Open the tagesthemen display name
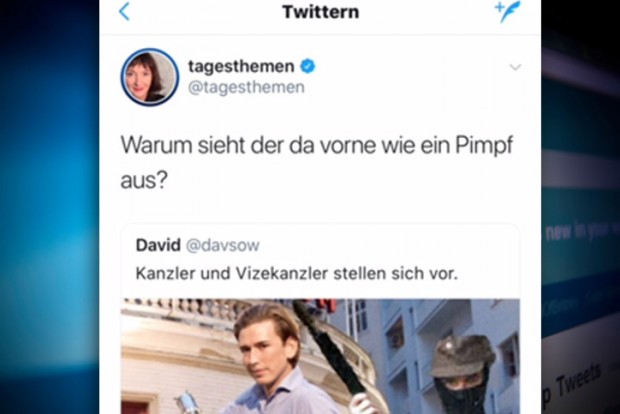This screenshot has height=414, width=620. tap(241, 66)
